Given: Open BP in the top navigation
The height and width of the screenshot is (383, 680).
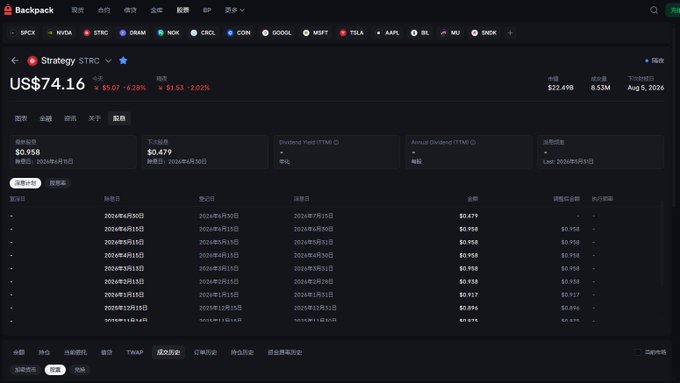Looking at the screenshot, I should pos(207,10).
